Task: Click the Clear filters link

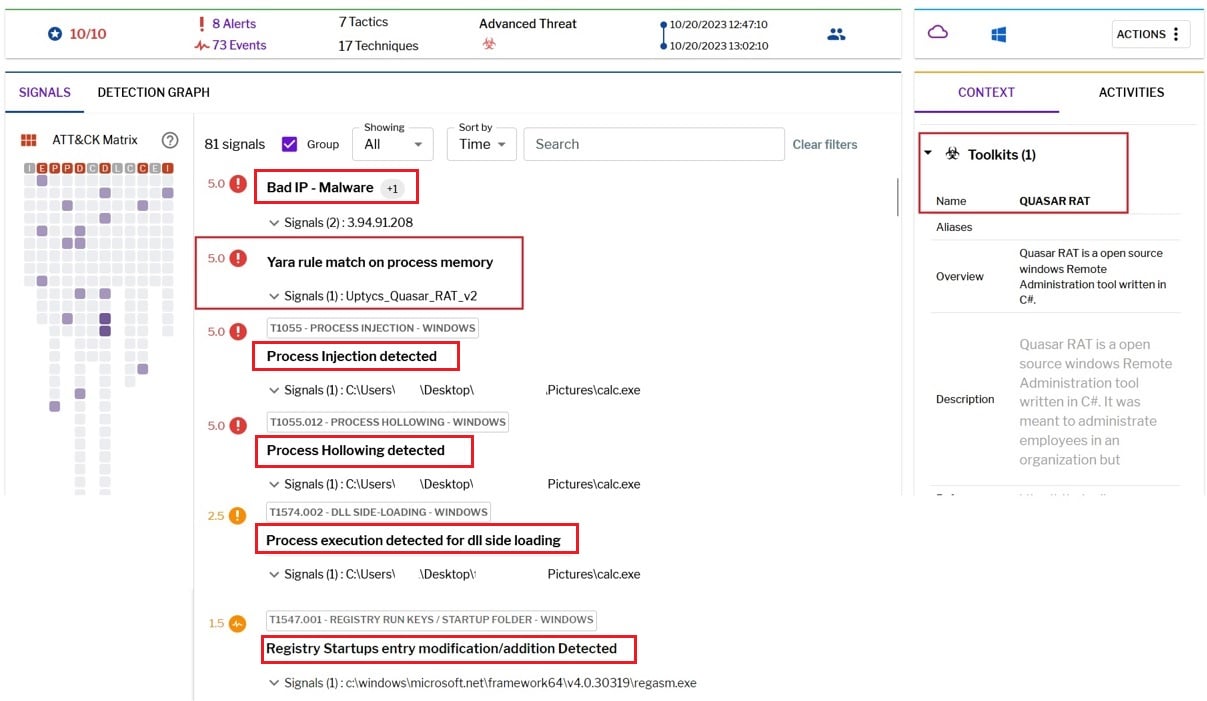Action: coord(824,144)
